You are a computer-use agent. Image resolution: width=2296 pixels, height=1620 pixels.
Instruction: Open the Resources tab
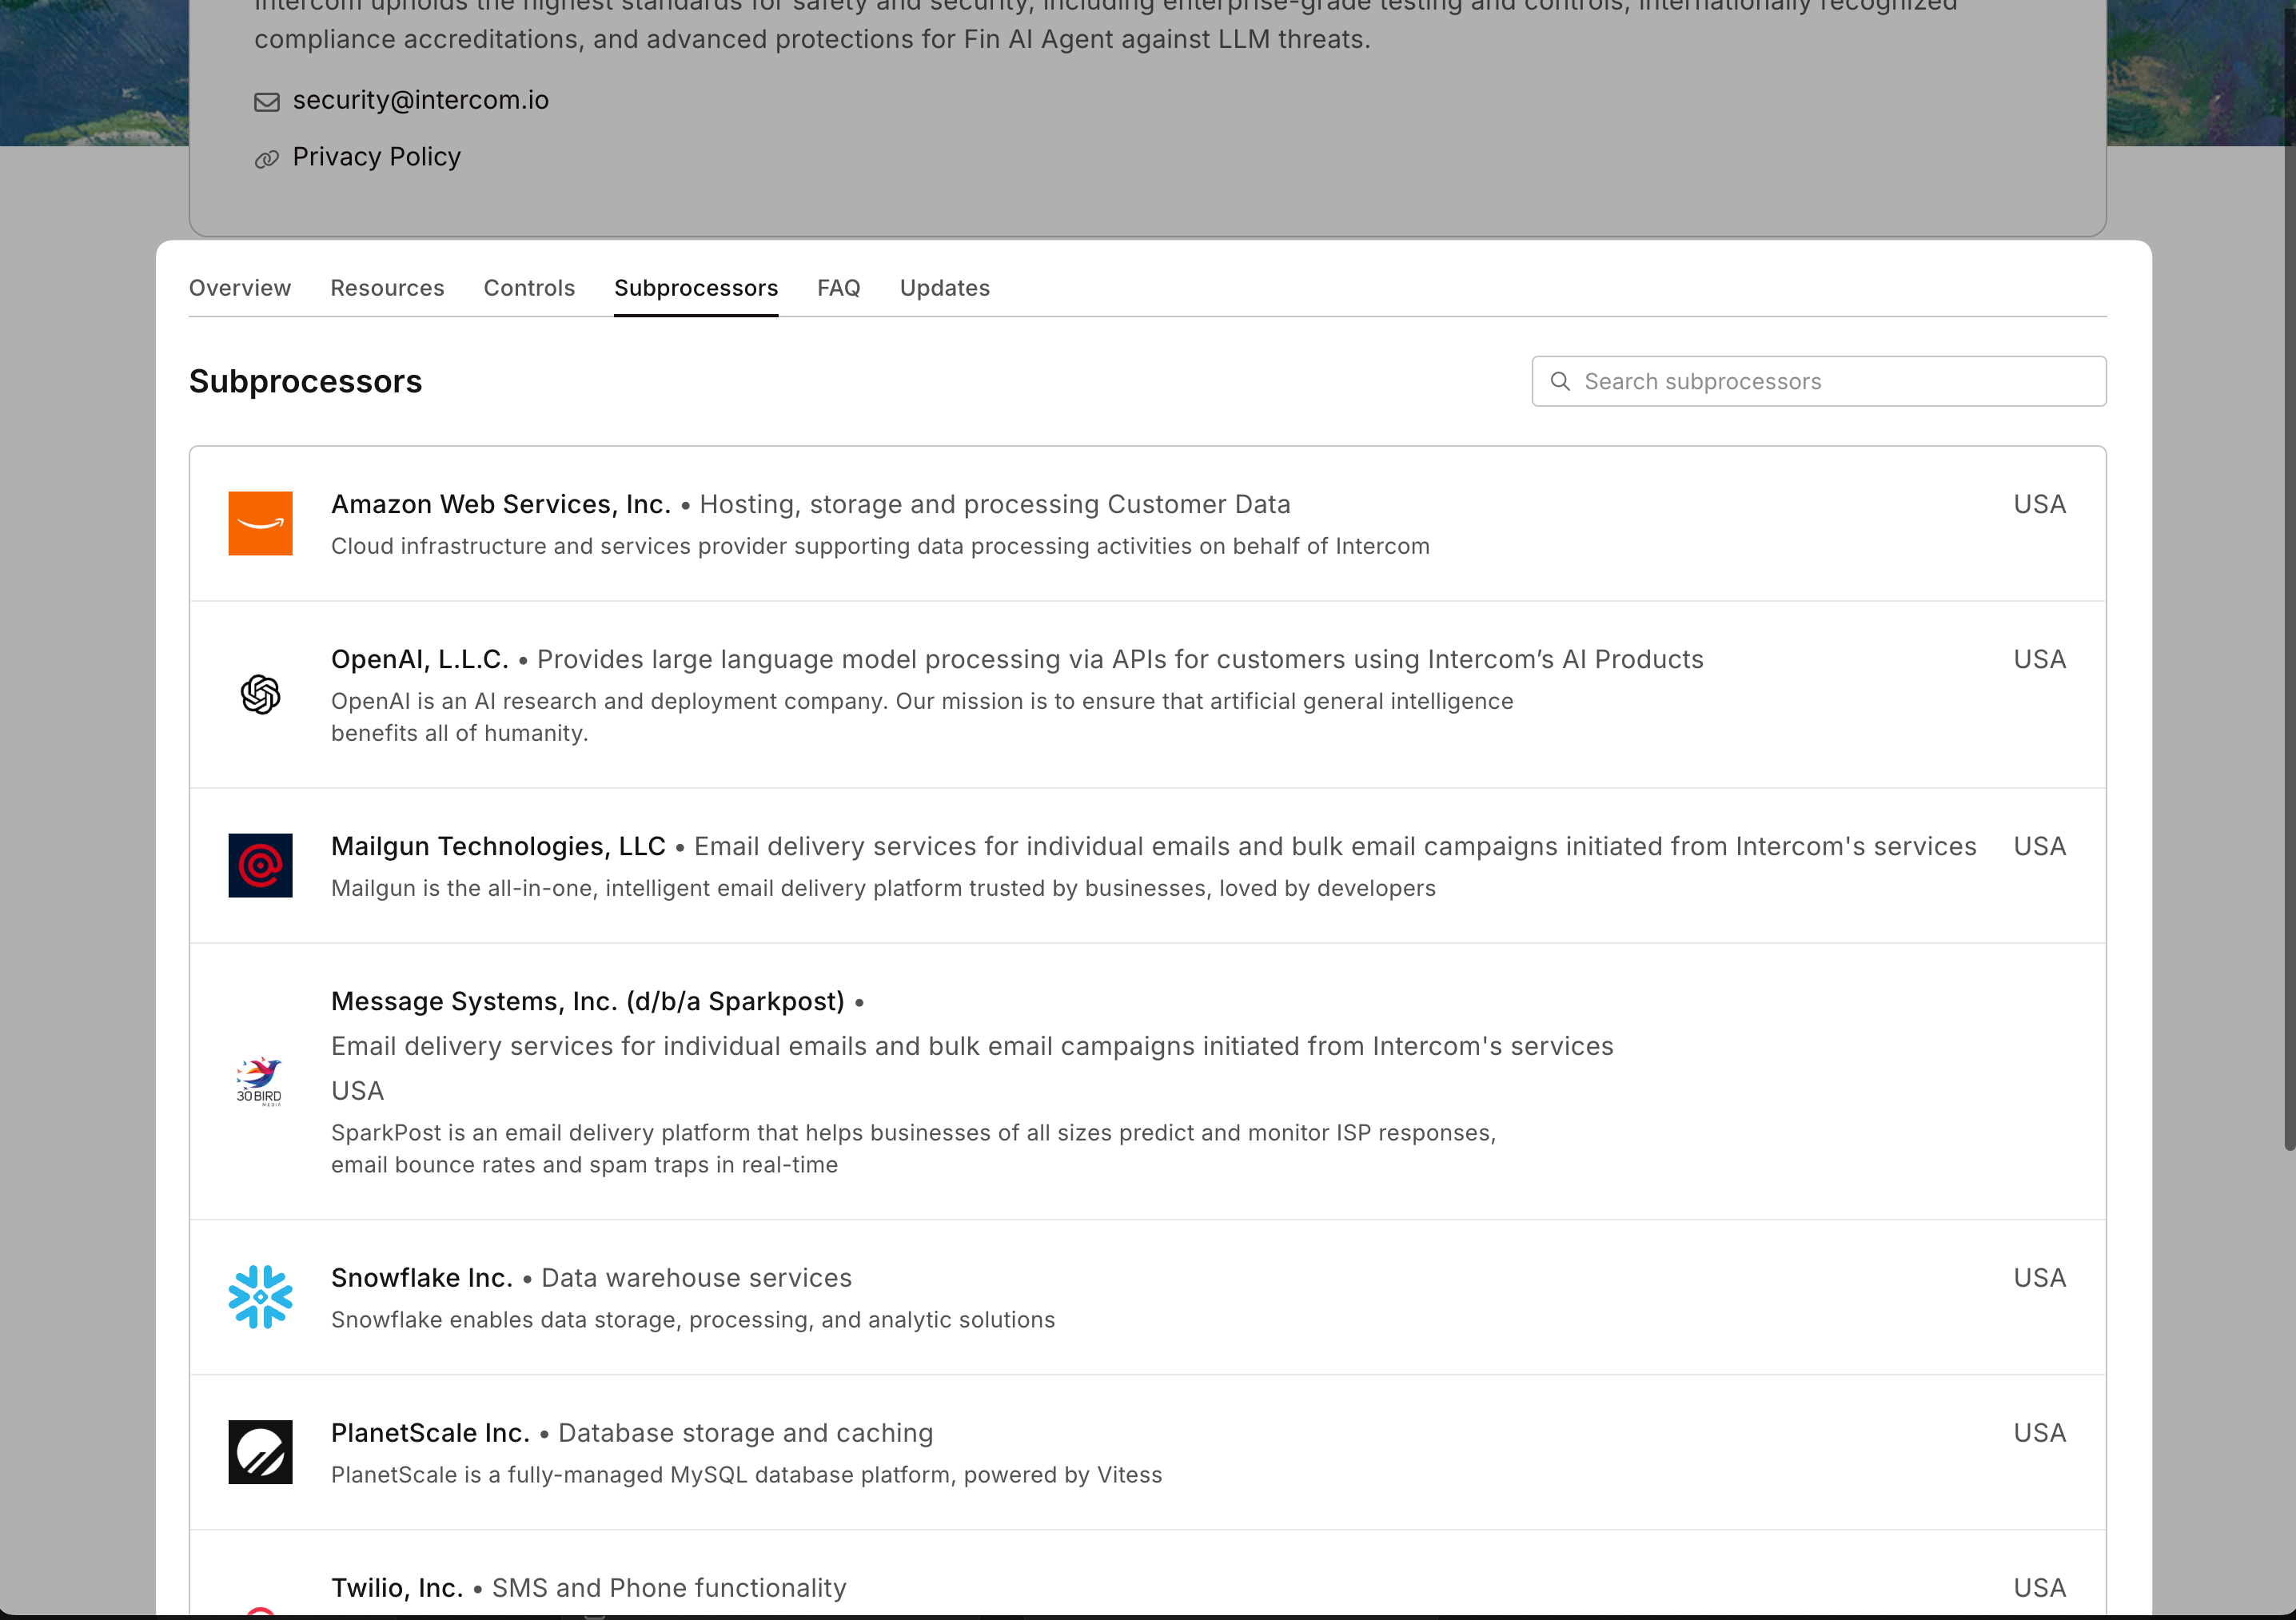387,288
